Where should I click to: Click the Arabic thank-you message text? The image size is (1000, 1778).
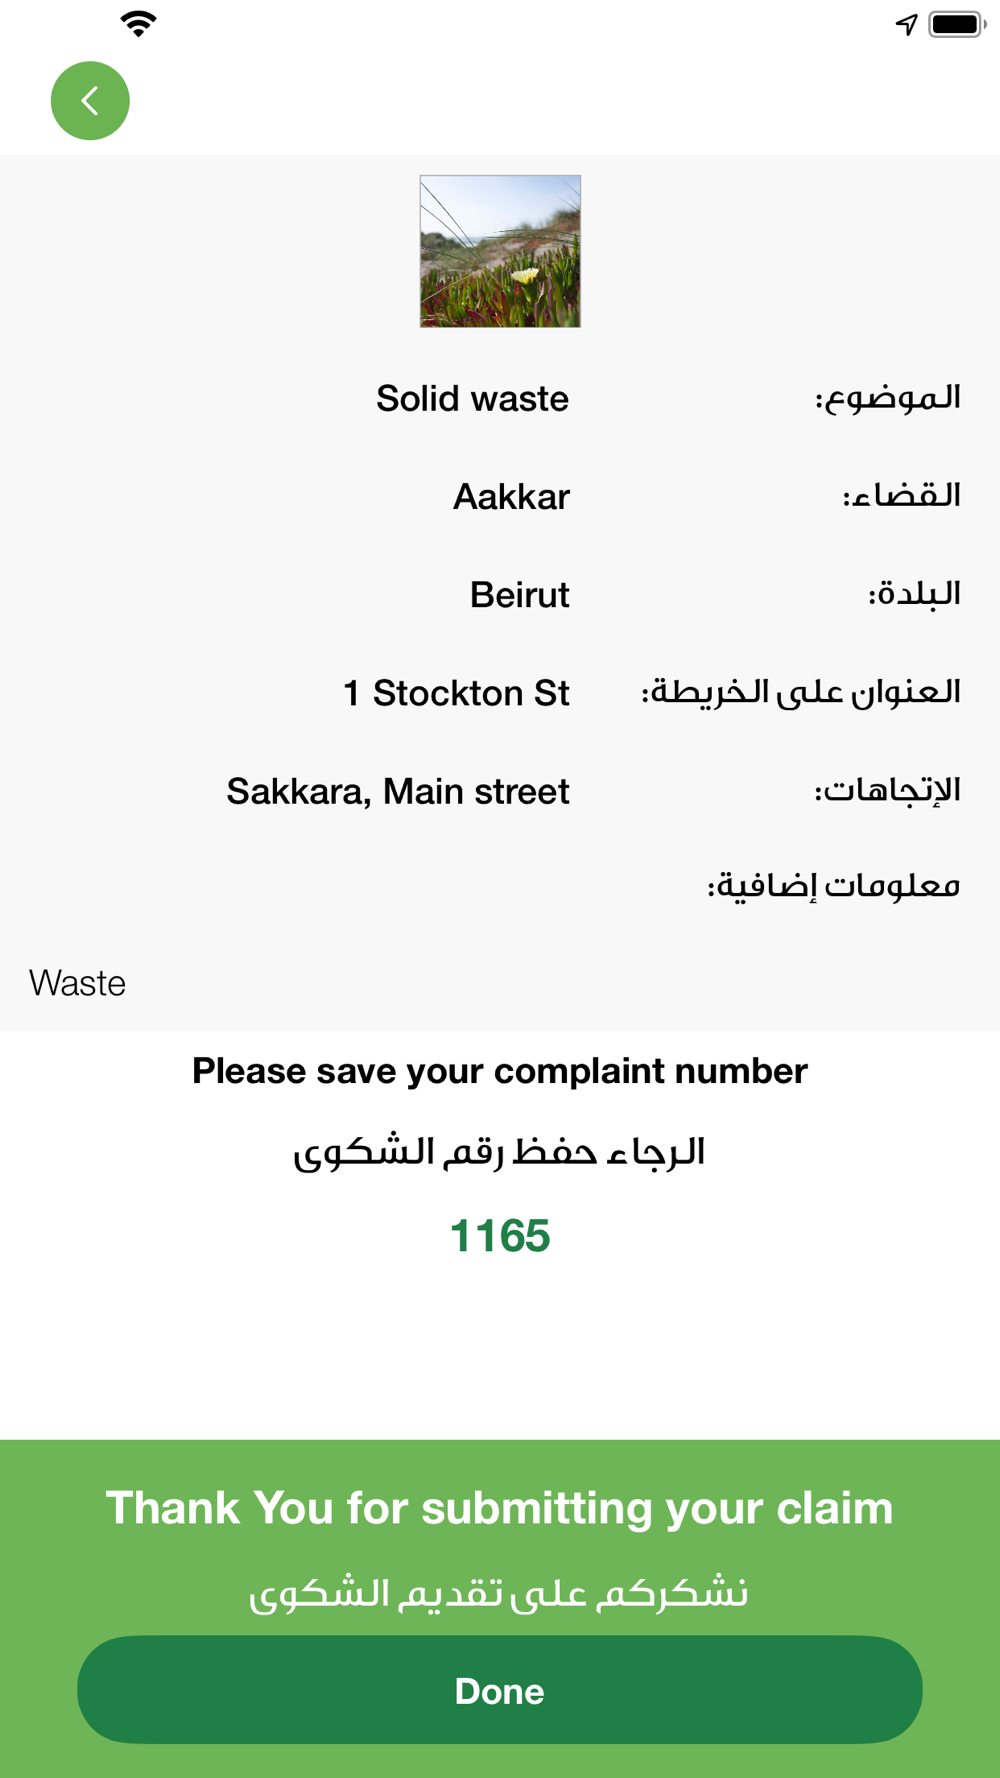[498, 1592]
